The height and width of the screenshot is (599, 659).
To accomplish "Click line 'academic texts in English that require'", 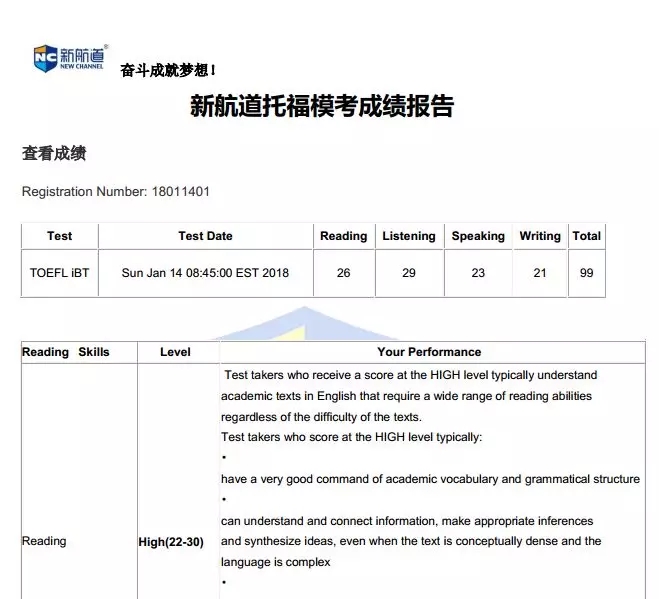I will [406, 396].
